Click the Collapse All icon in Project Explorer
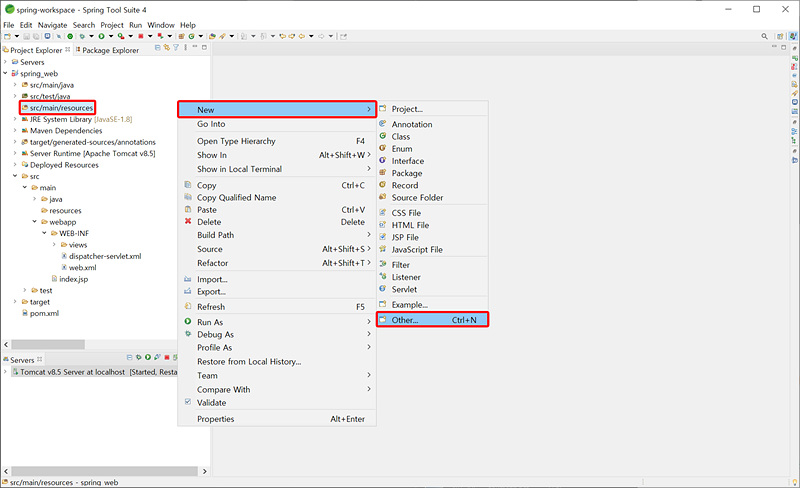This screenshot has height=488, width=800. [x=158, y=47]
